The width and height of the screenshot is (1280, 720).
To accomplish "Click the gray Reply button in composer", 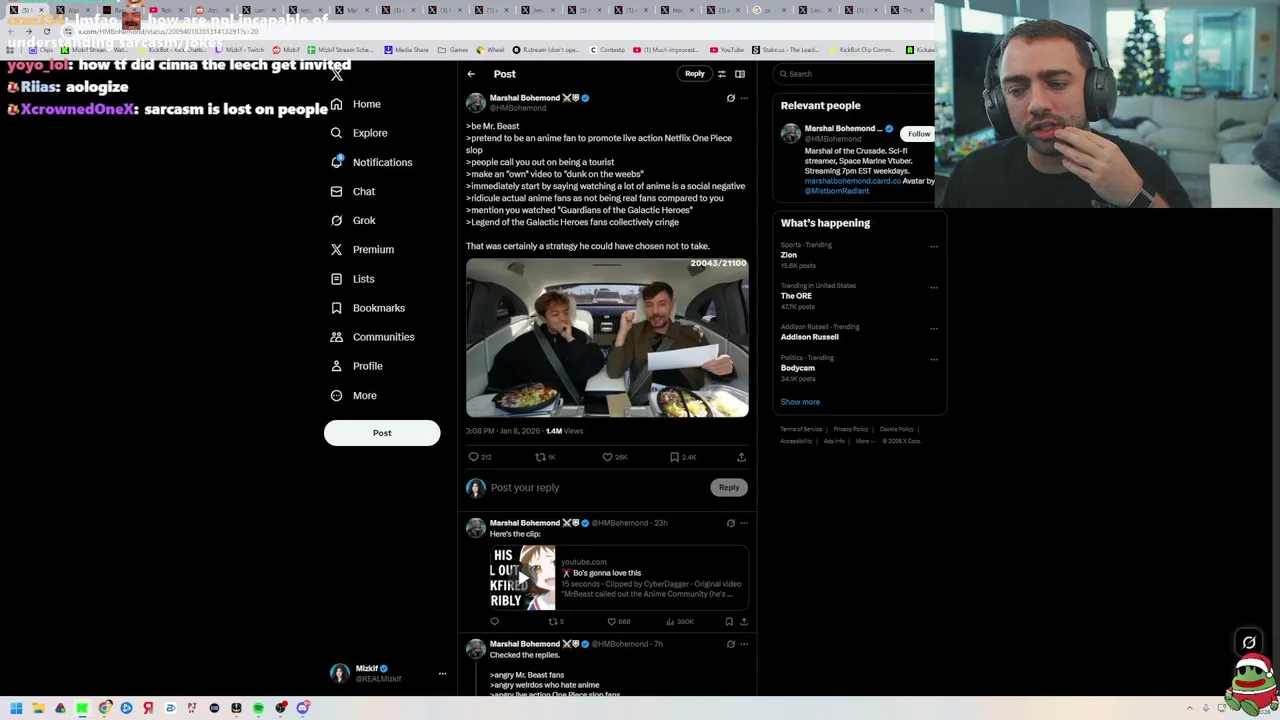I will tap(729, 487).
